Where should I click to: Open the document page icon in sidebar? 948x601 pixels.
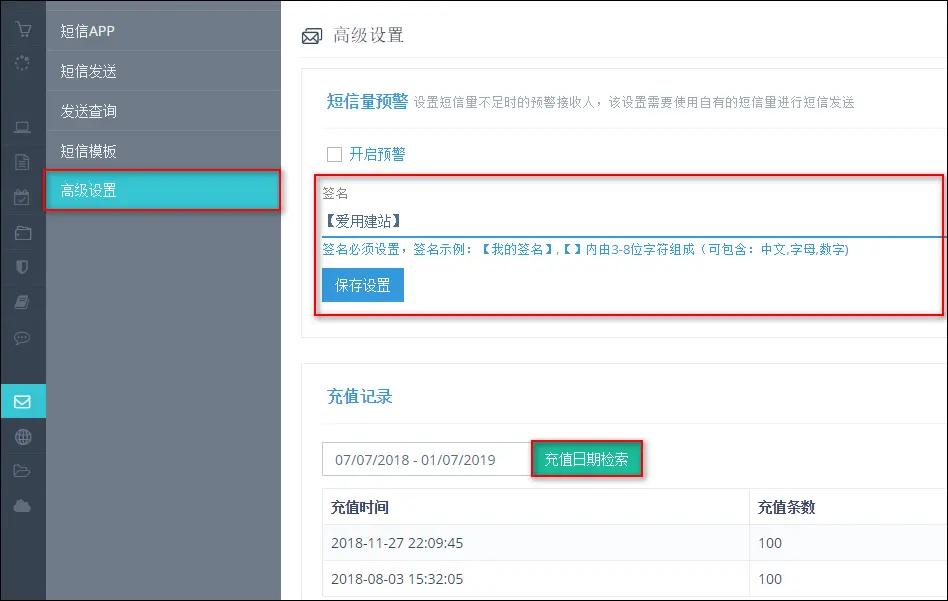pos(22,162)
